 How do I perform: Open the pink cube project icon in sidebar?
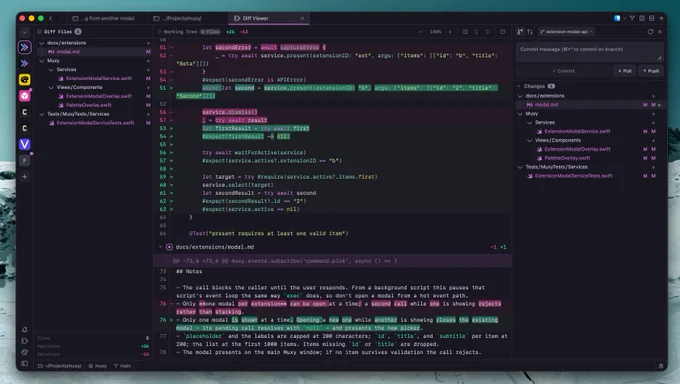pos(25,95)
